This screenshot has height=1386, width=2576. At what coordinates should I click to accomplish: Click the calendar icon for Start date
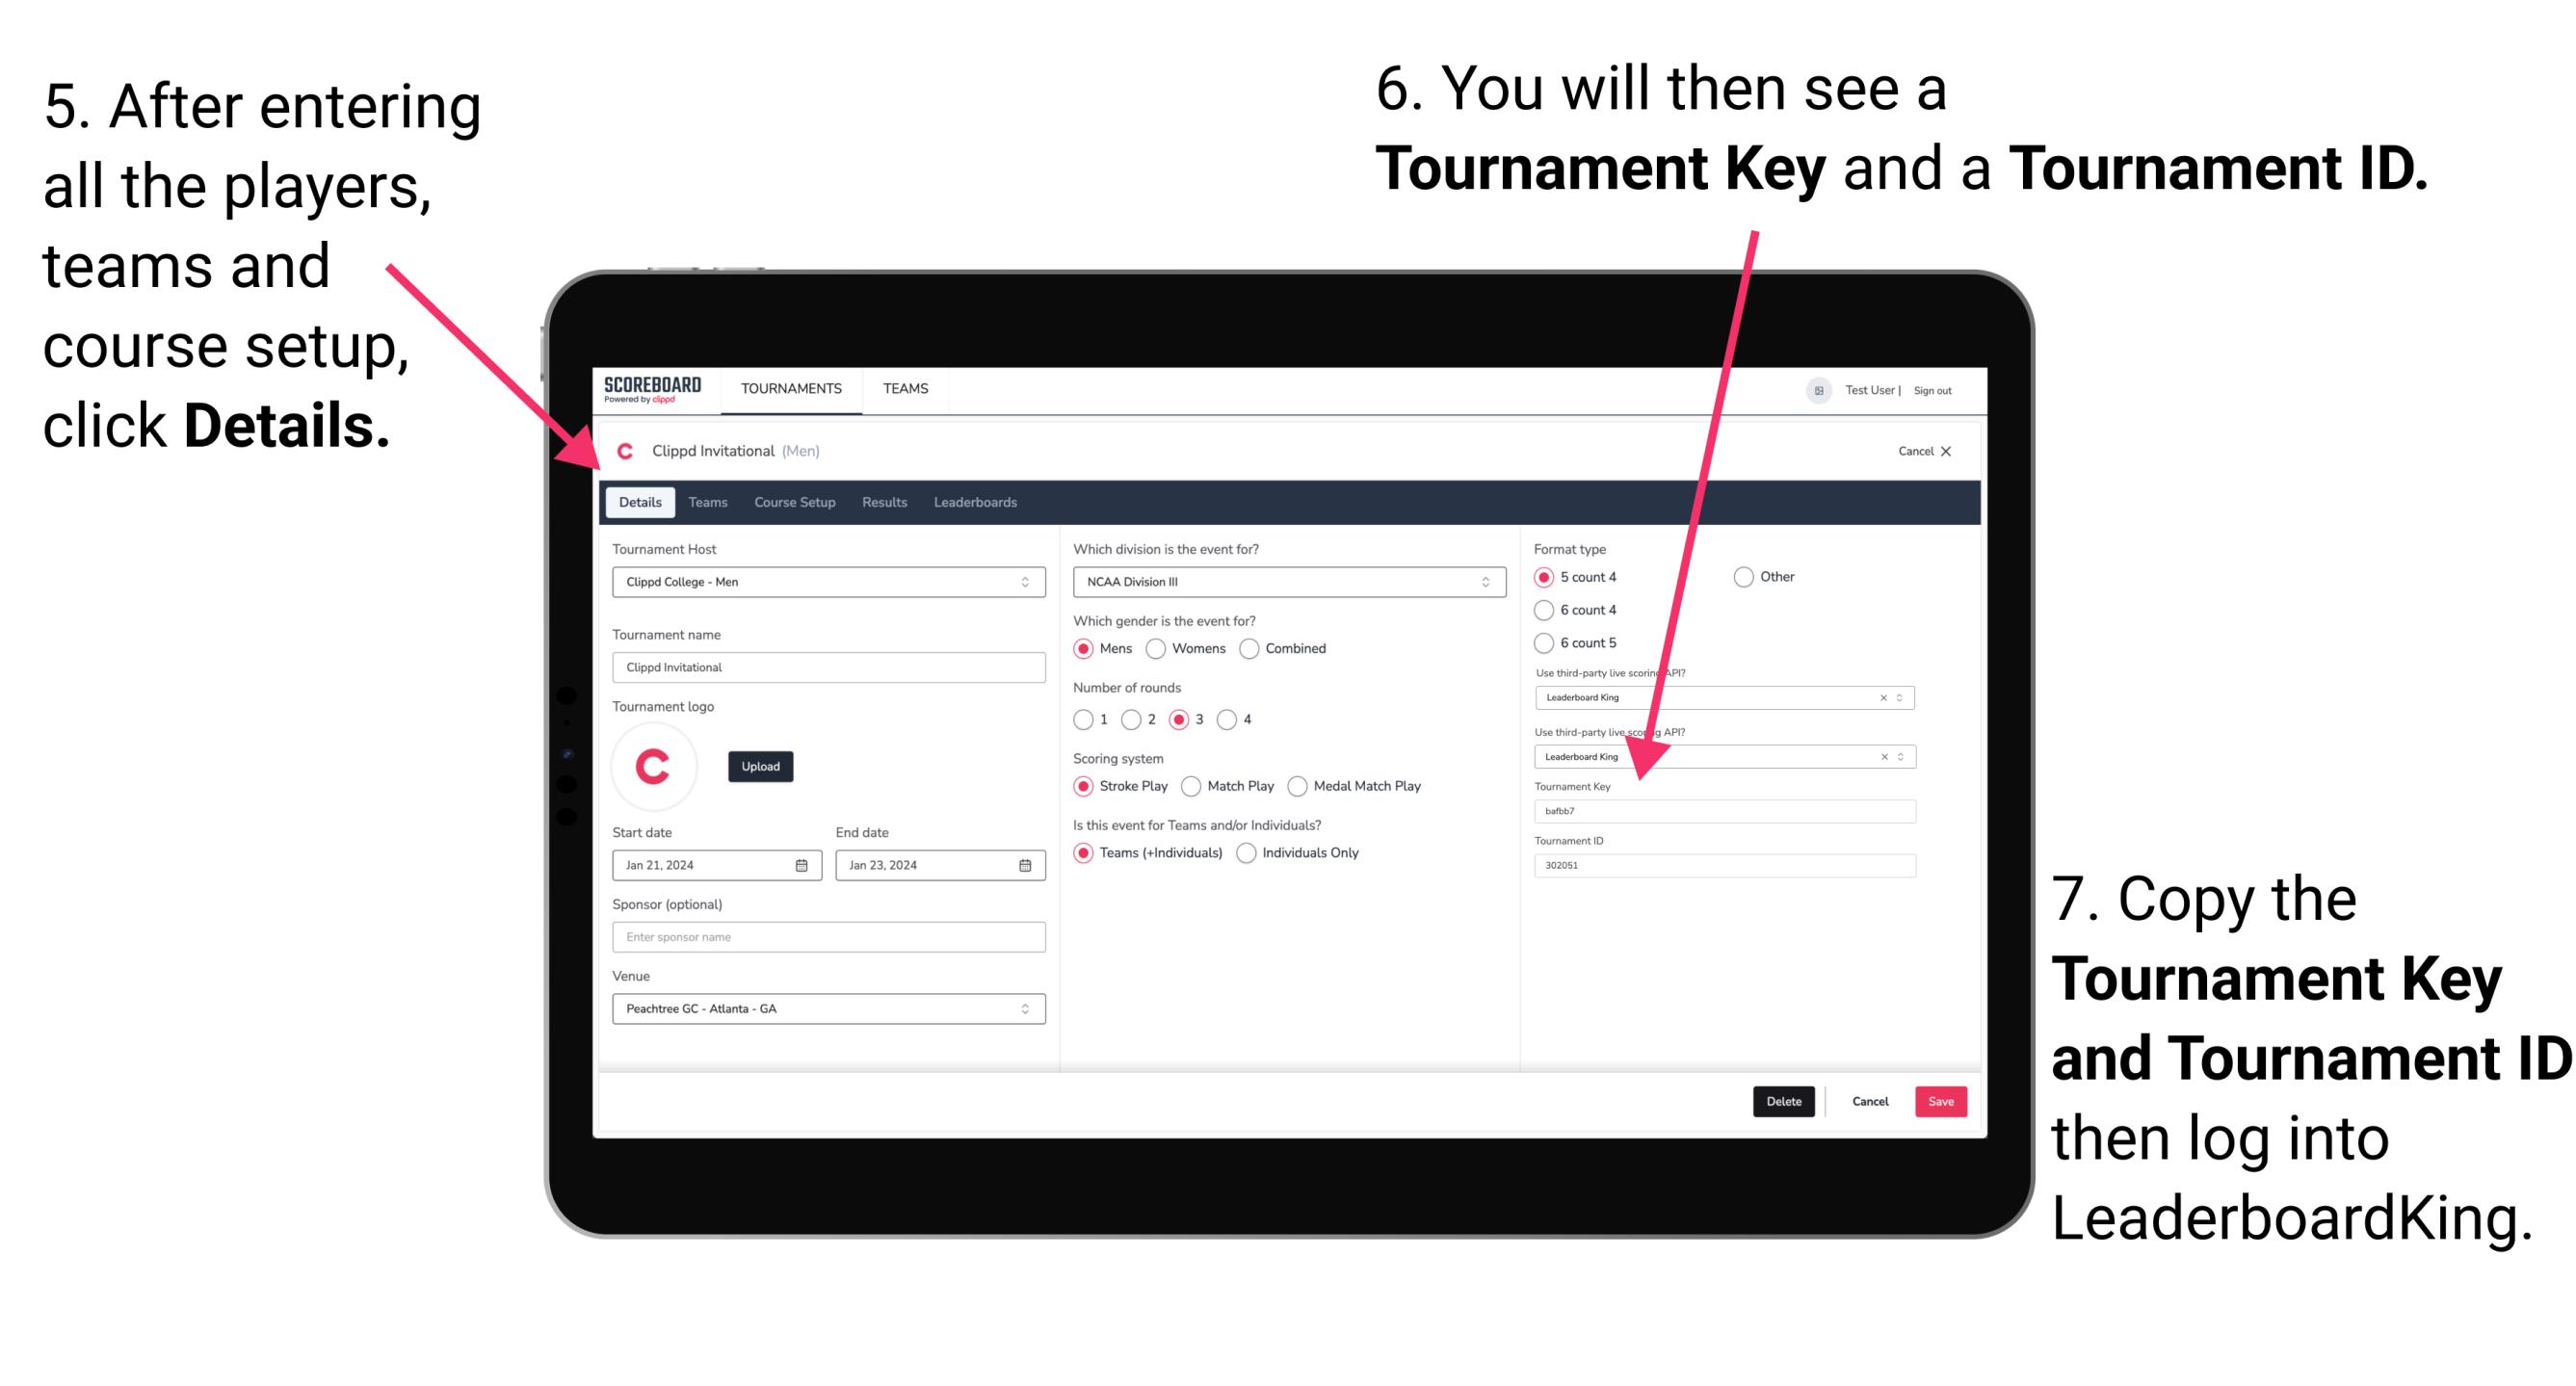[801, 864]
